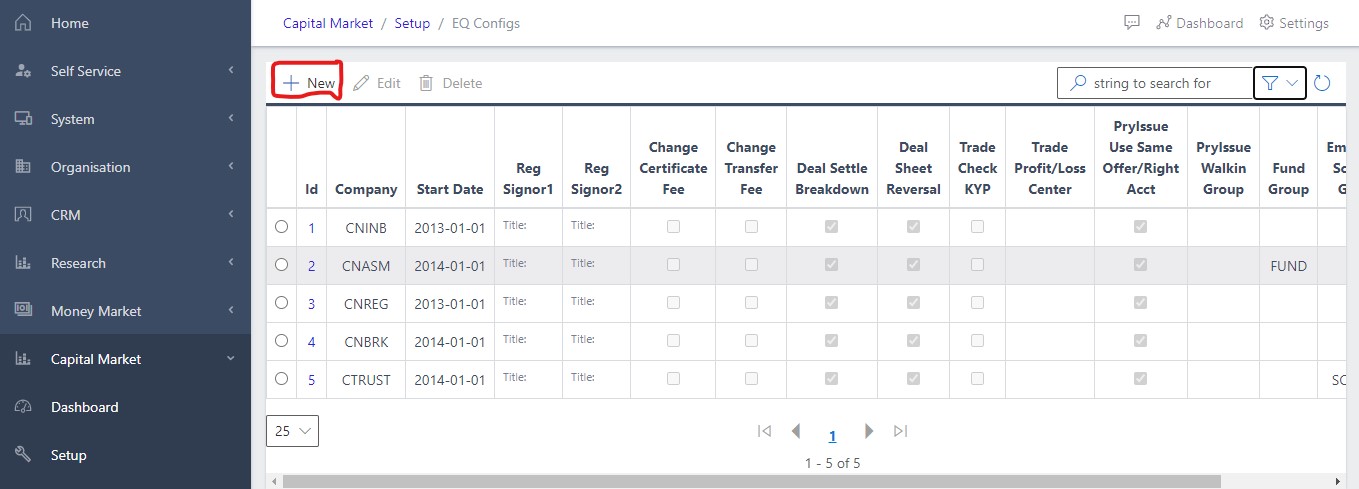Click the search string input field
The width and height of the screenshot is (1359, 489).
[x=1155, y=83]
